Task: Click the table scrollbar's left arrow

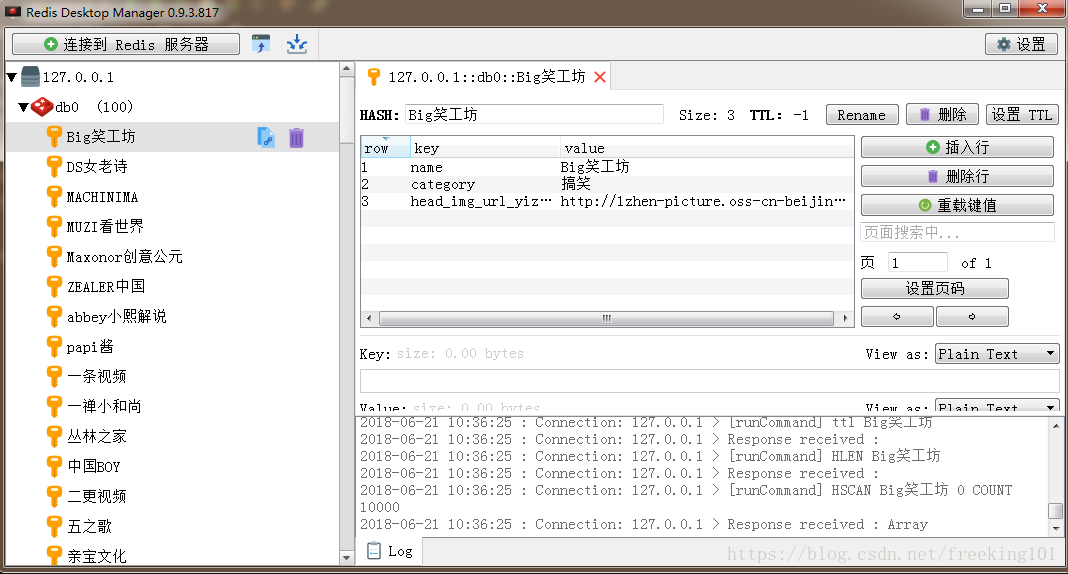Action: (369, 318)
